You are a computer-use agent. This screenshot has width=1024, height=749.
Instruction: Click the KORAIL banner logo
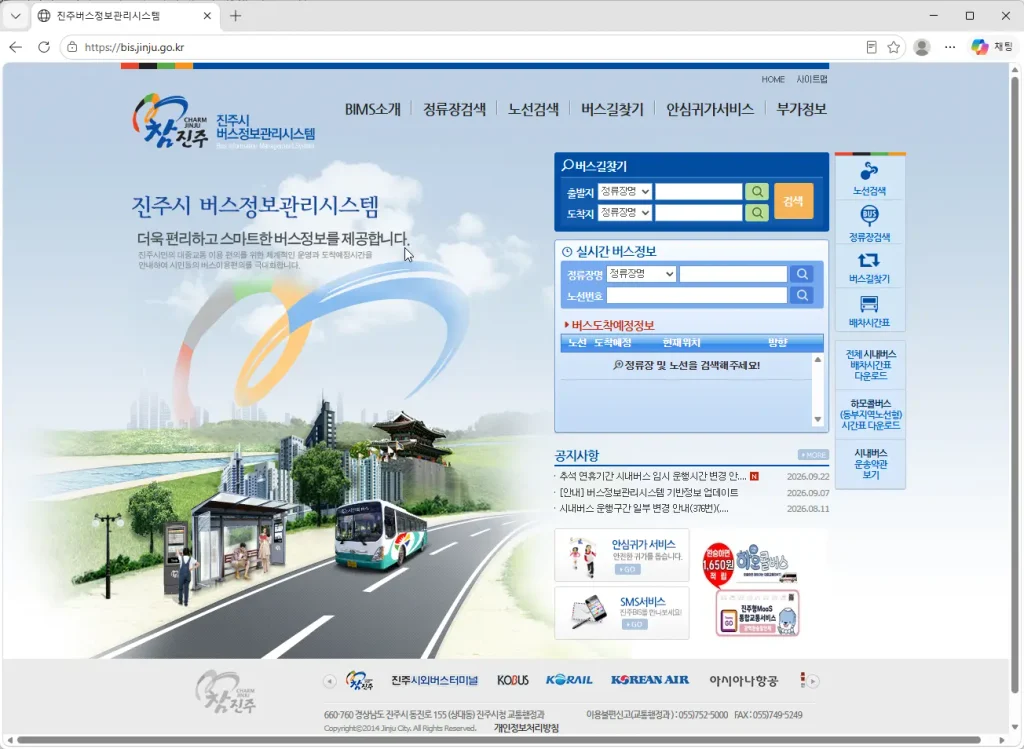click(569, 680)
